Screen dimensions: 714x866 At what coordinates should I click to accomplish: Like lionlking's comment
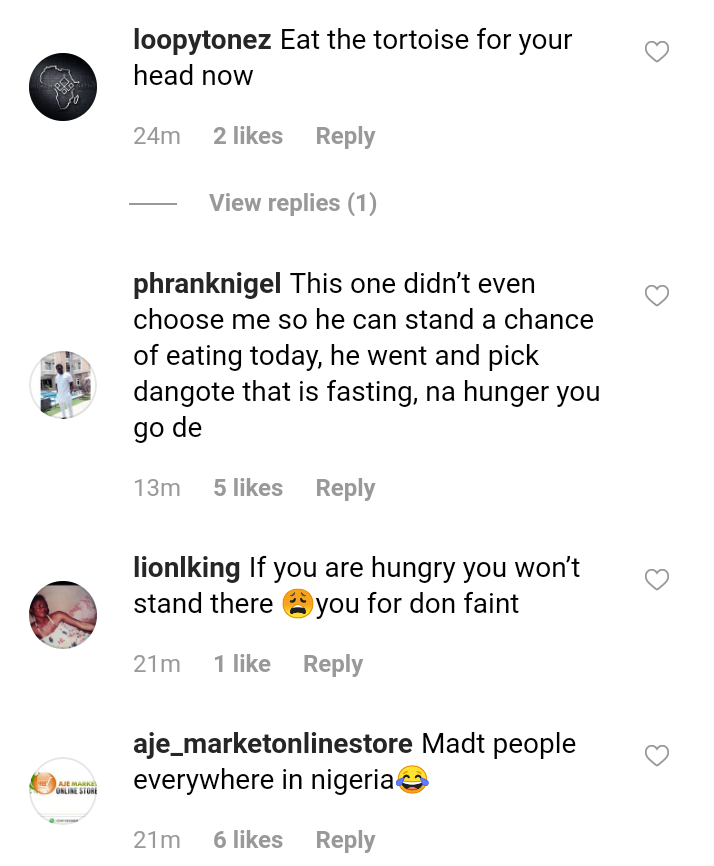pos(656,580)
